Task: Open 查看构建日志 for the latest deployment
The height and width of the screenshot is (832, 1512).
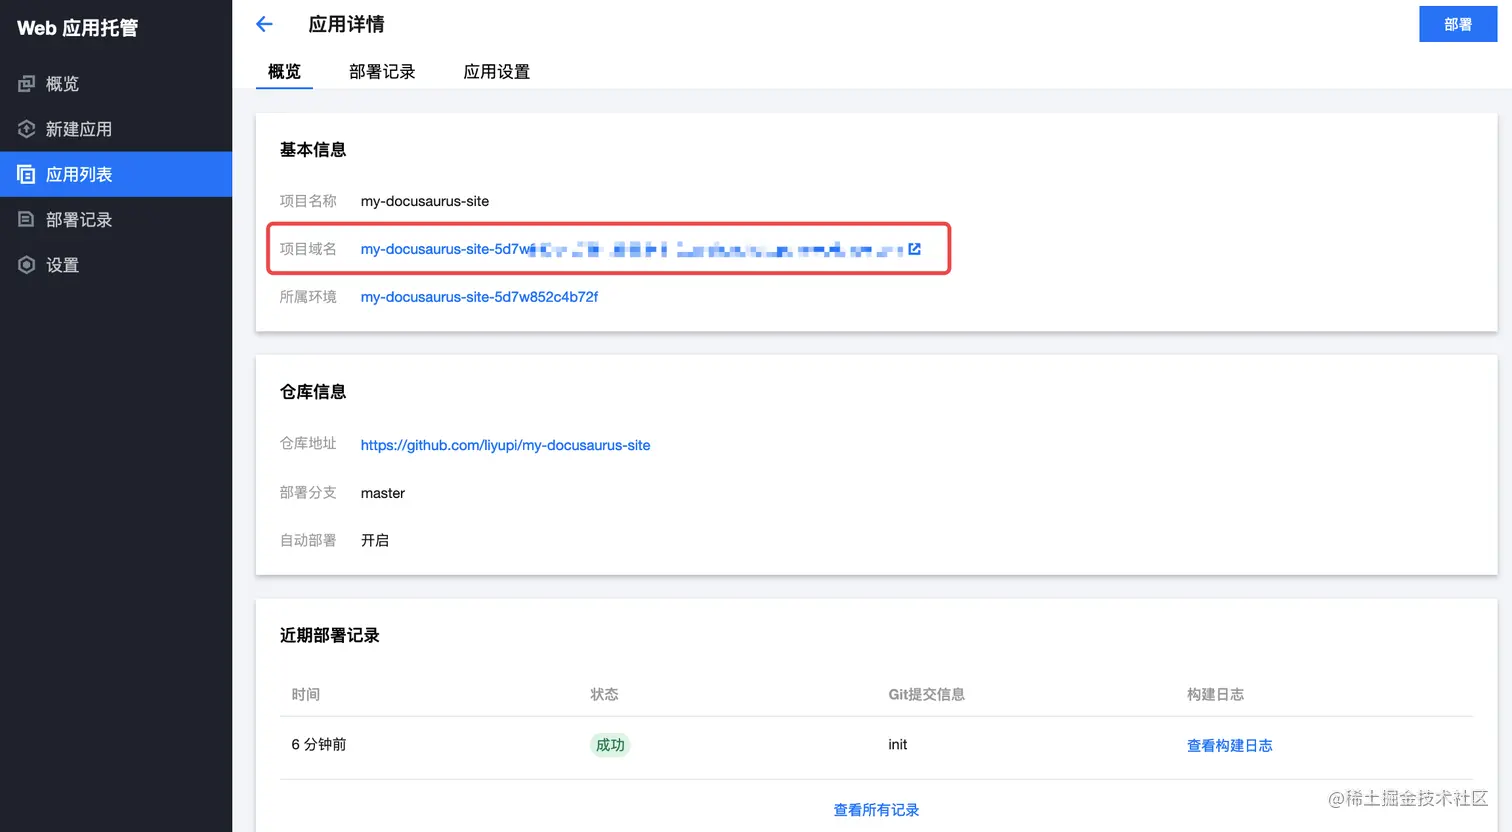Action: point(1230,744)
